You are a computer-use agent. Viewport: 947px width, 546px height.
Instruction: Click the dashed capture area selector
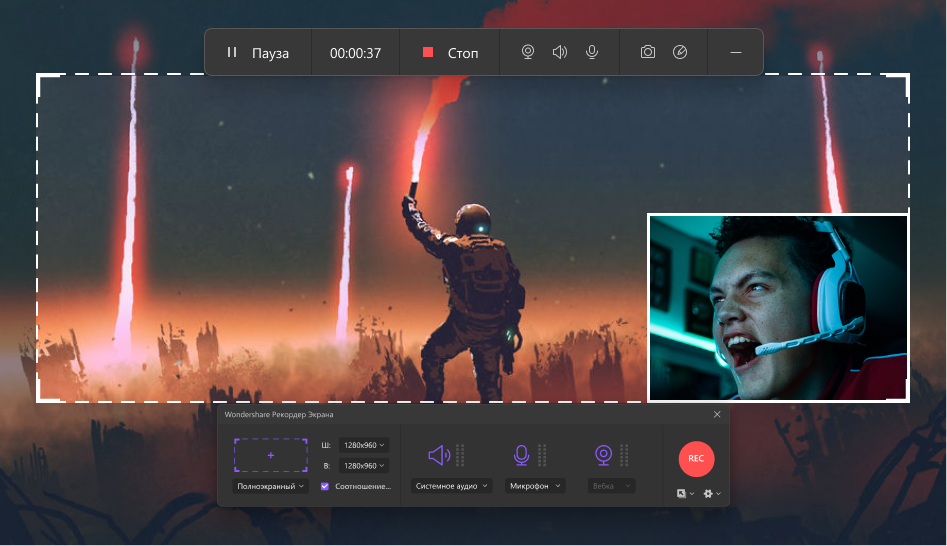pos(271,455)
